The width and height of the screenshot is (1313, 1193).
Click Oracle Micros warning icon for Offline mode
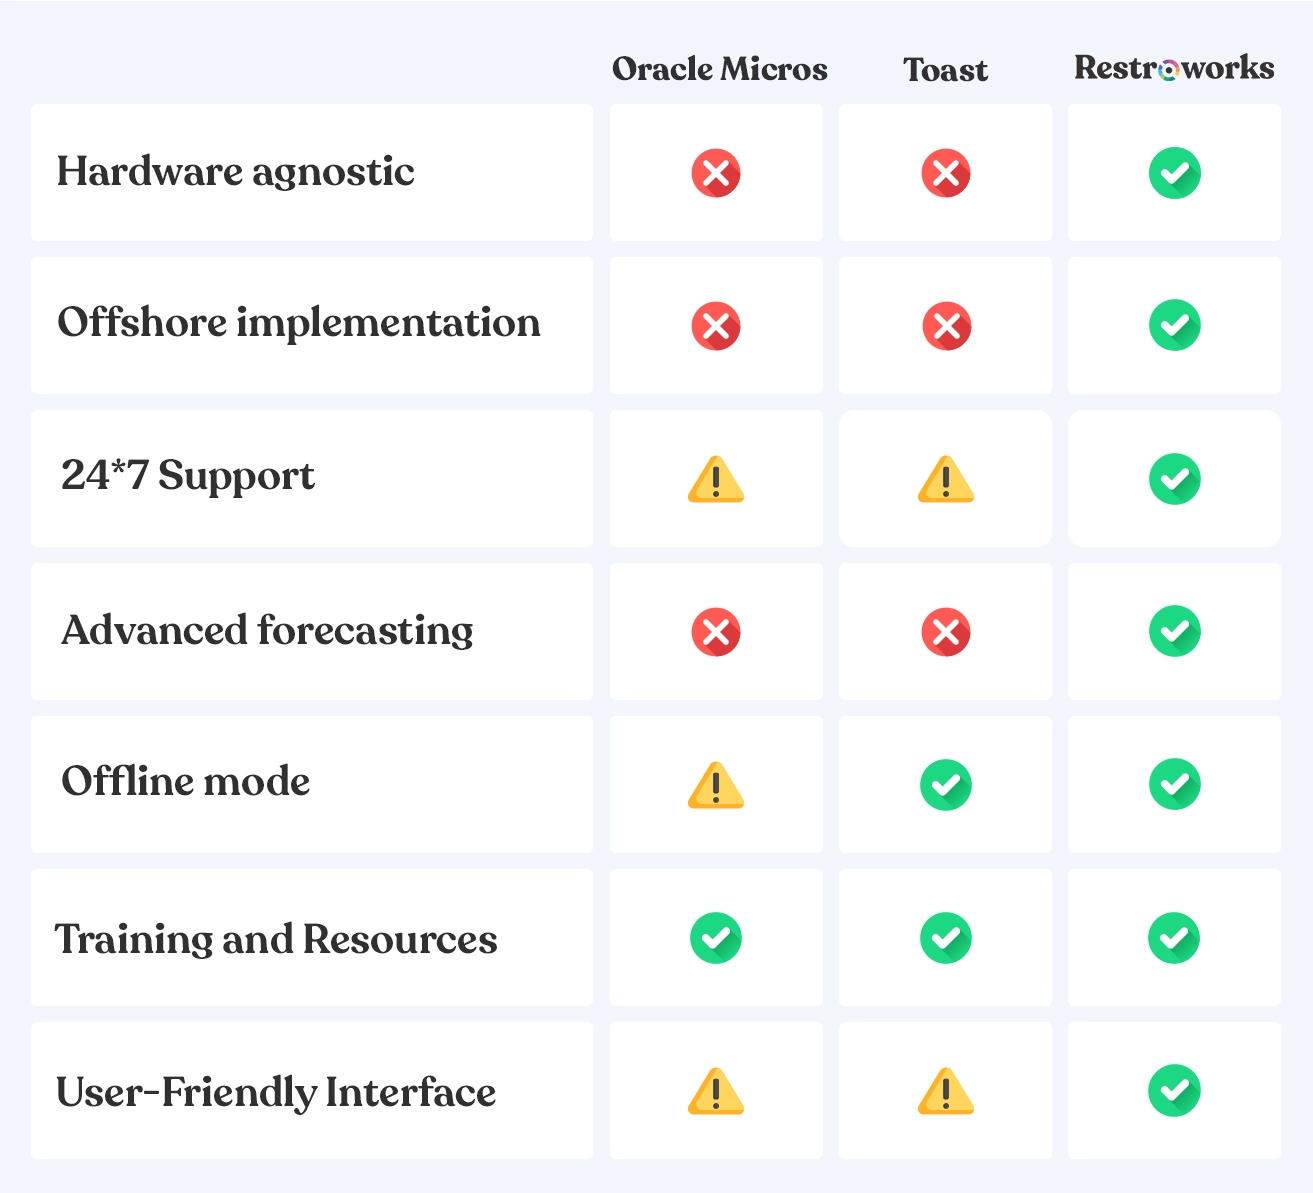click(x=716, y=785)
